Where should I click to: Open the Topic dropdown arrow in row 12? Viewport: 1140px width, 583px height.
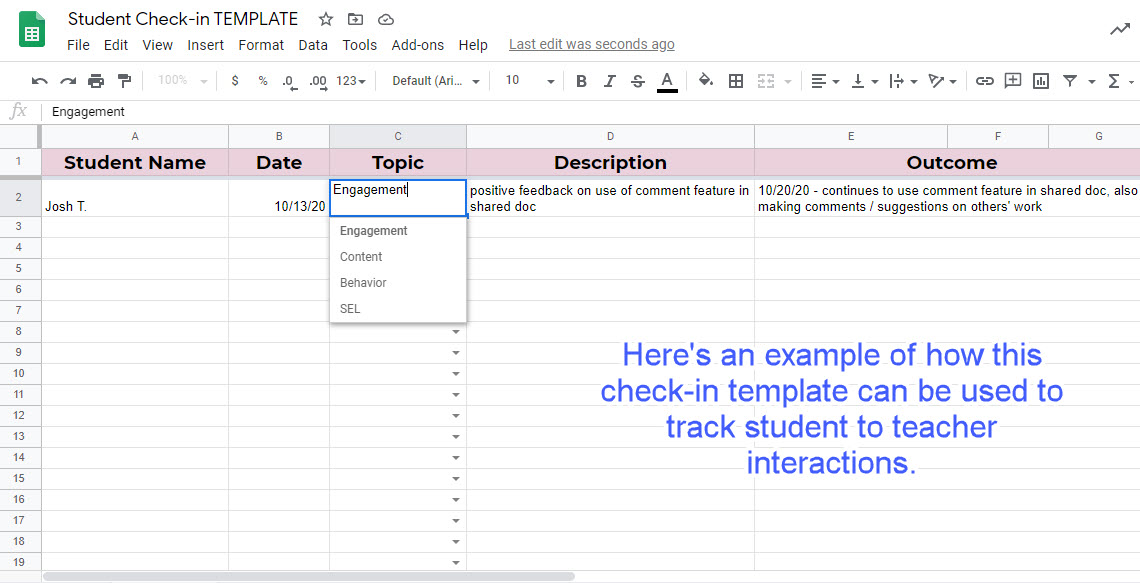[456, 416]
